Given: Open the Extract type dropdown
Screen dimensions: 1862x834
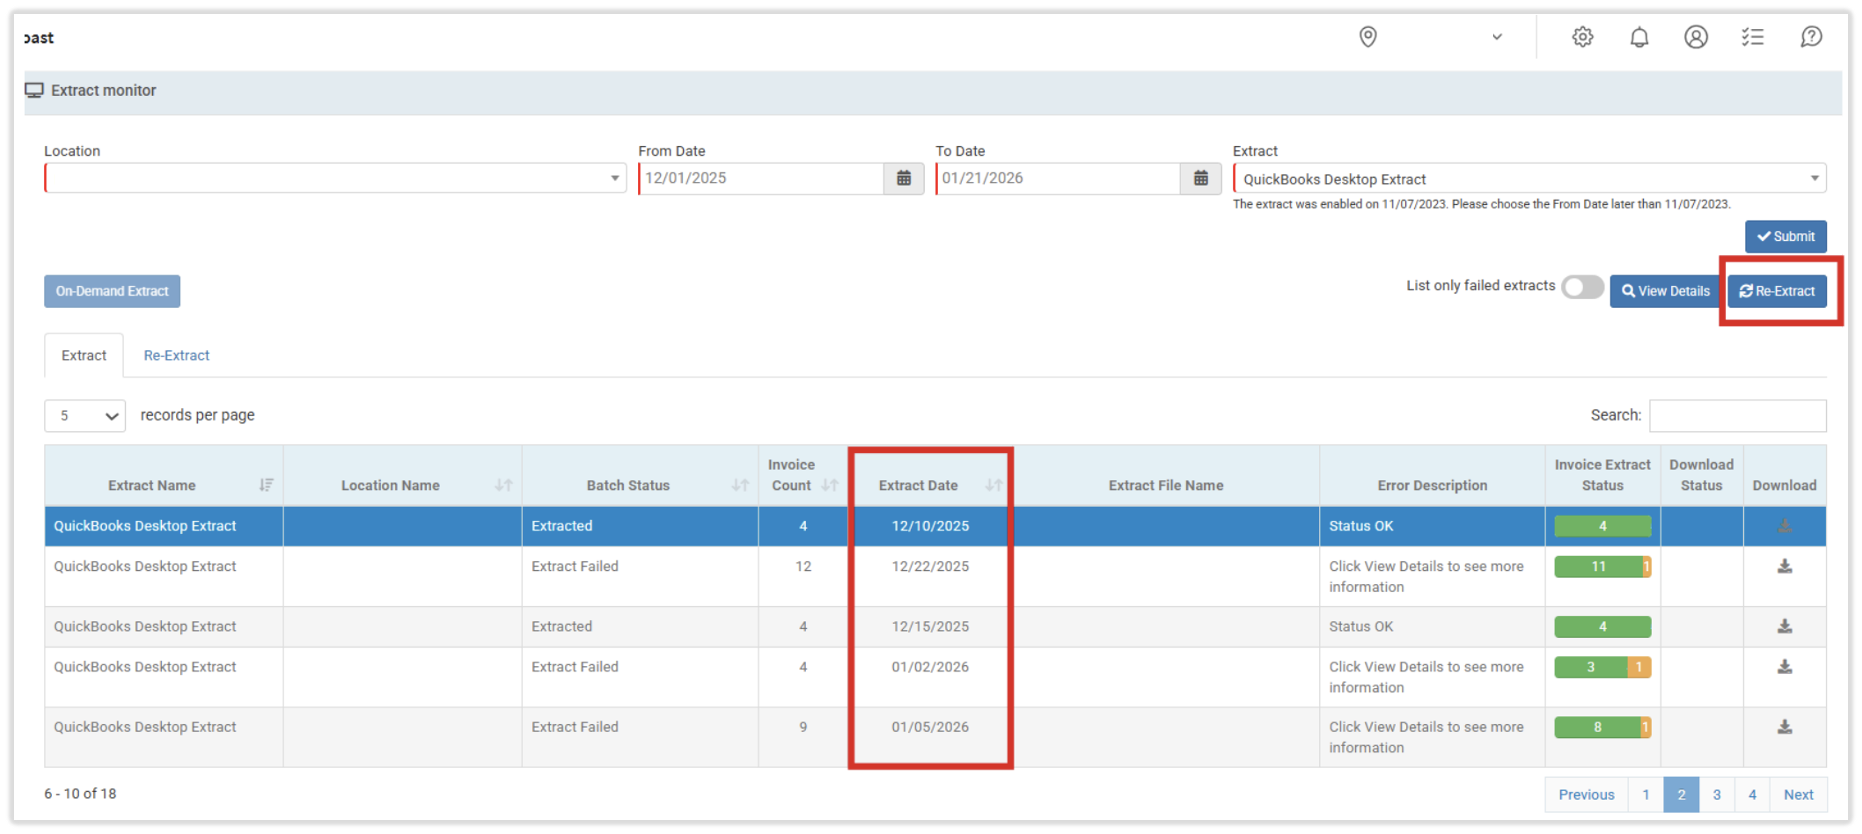Looking at the screenshot, I should (x=1529, y=179).
